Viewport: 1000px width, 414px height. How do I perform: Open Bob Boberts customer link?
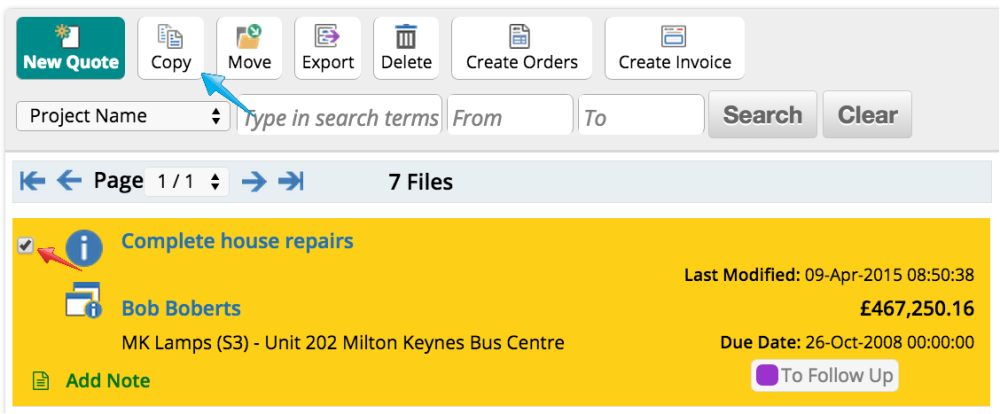181,309
